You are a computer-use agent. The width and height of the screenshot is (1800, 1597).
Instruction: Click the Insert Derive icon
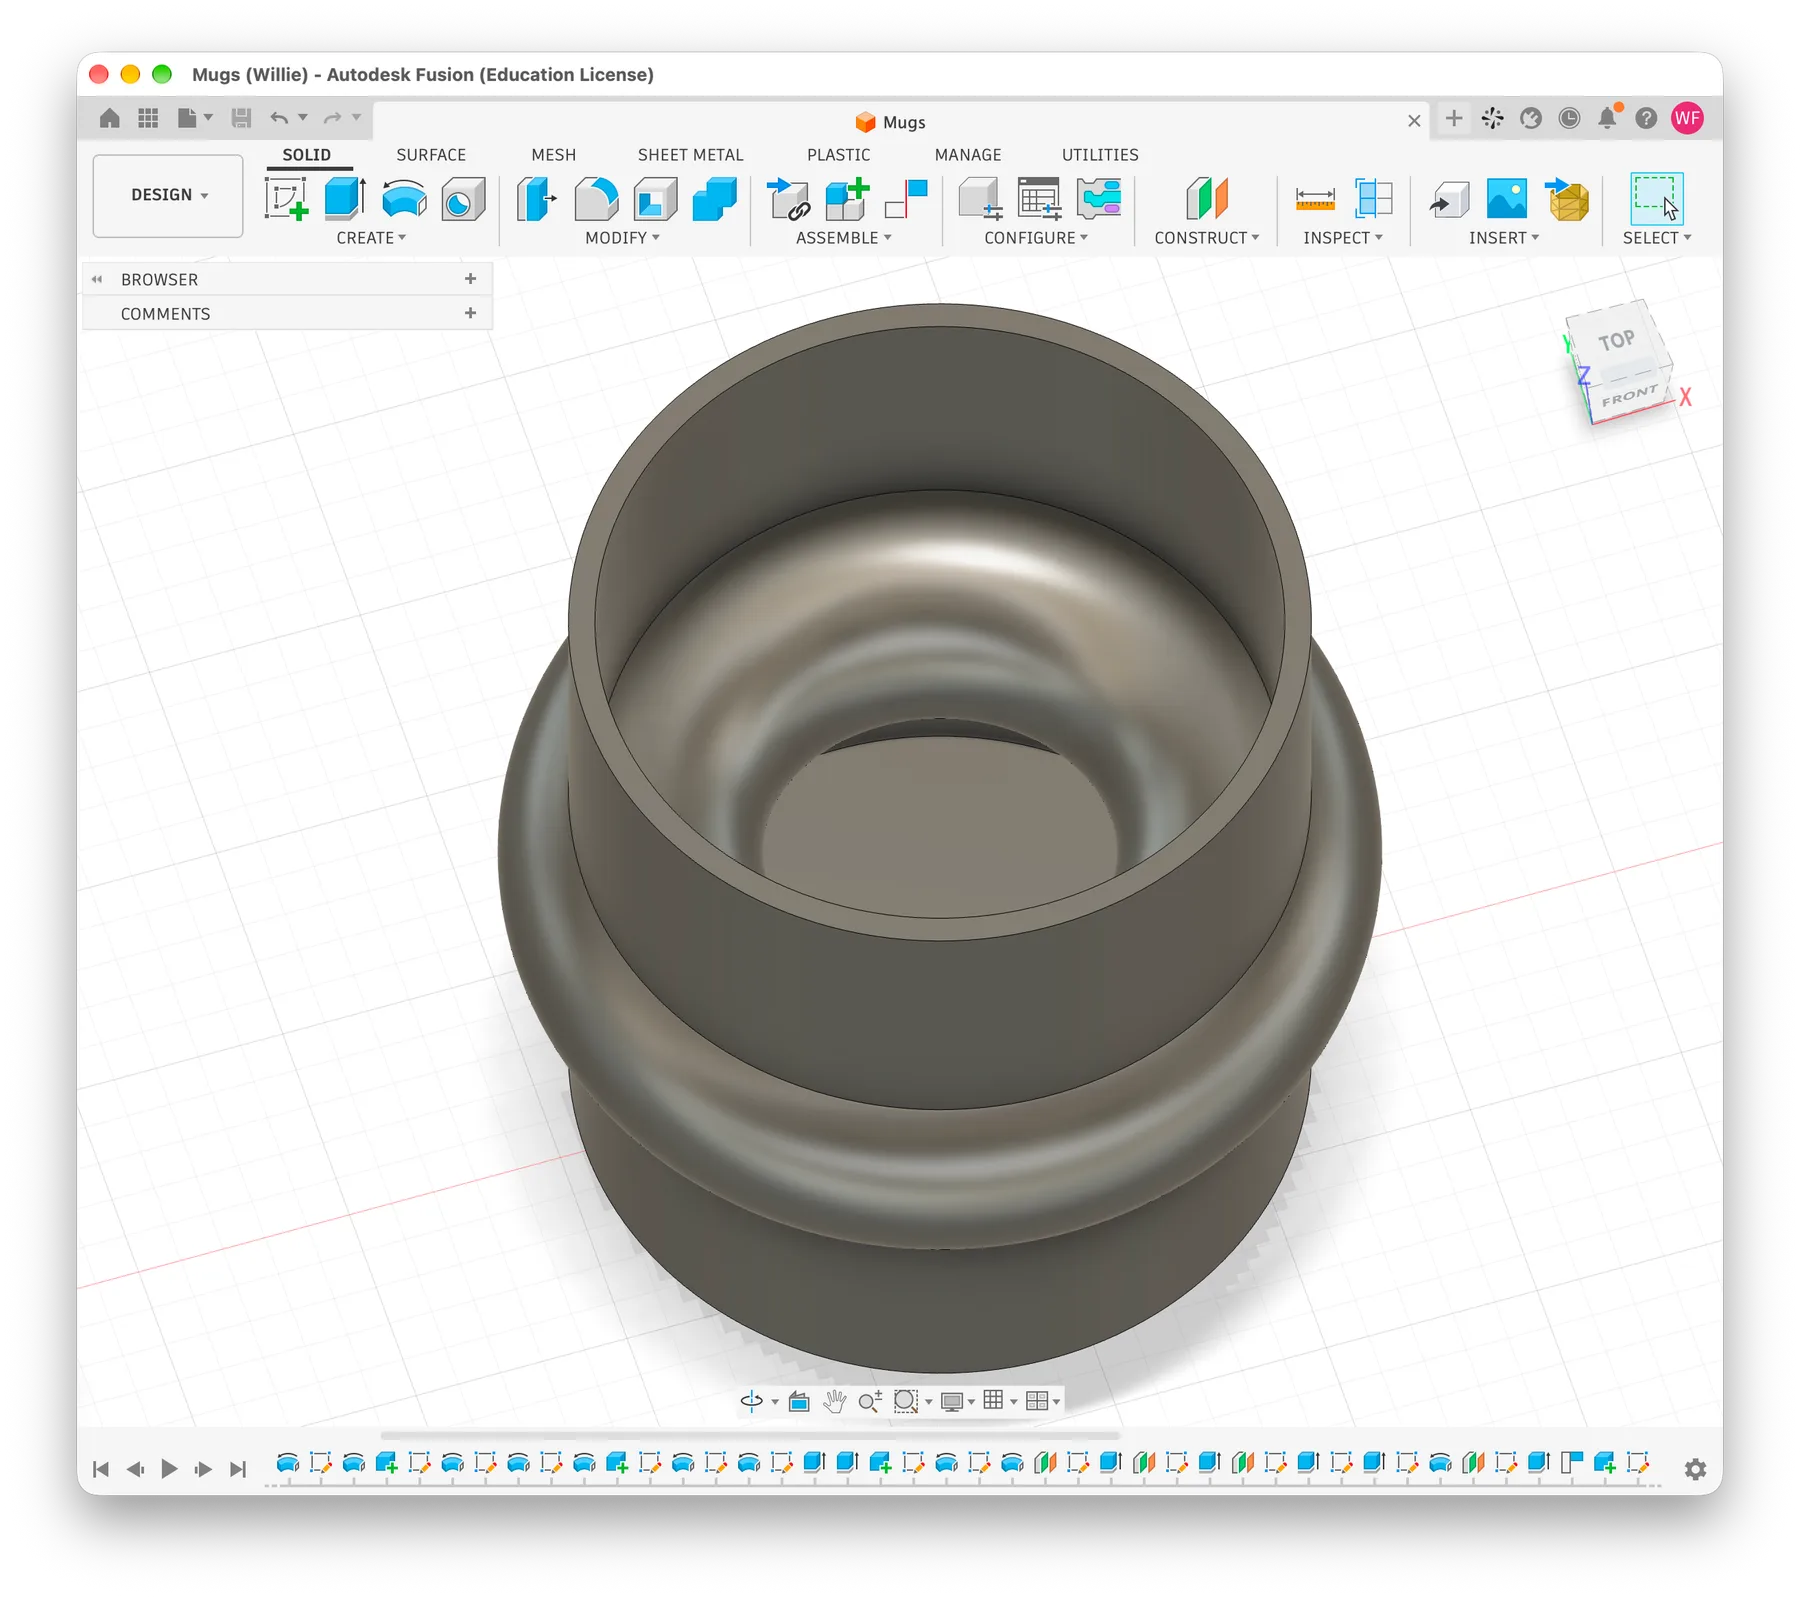point(1449,198)
